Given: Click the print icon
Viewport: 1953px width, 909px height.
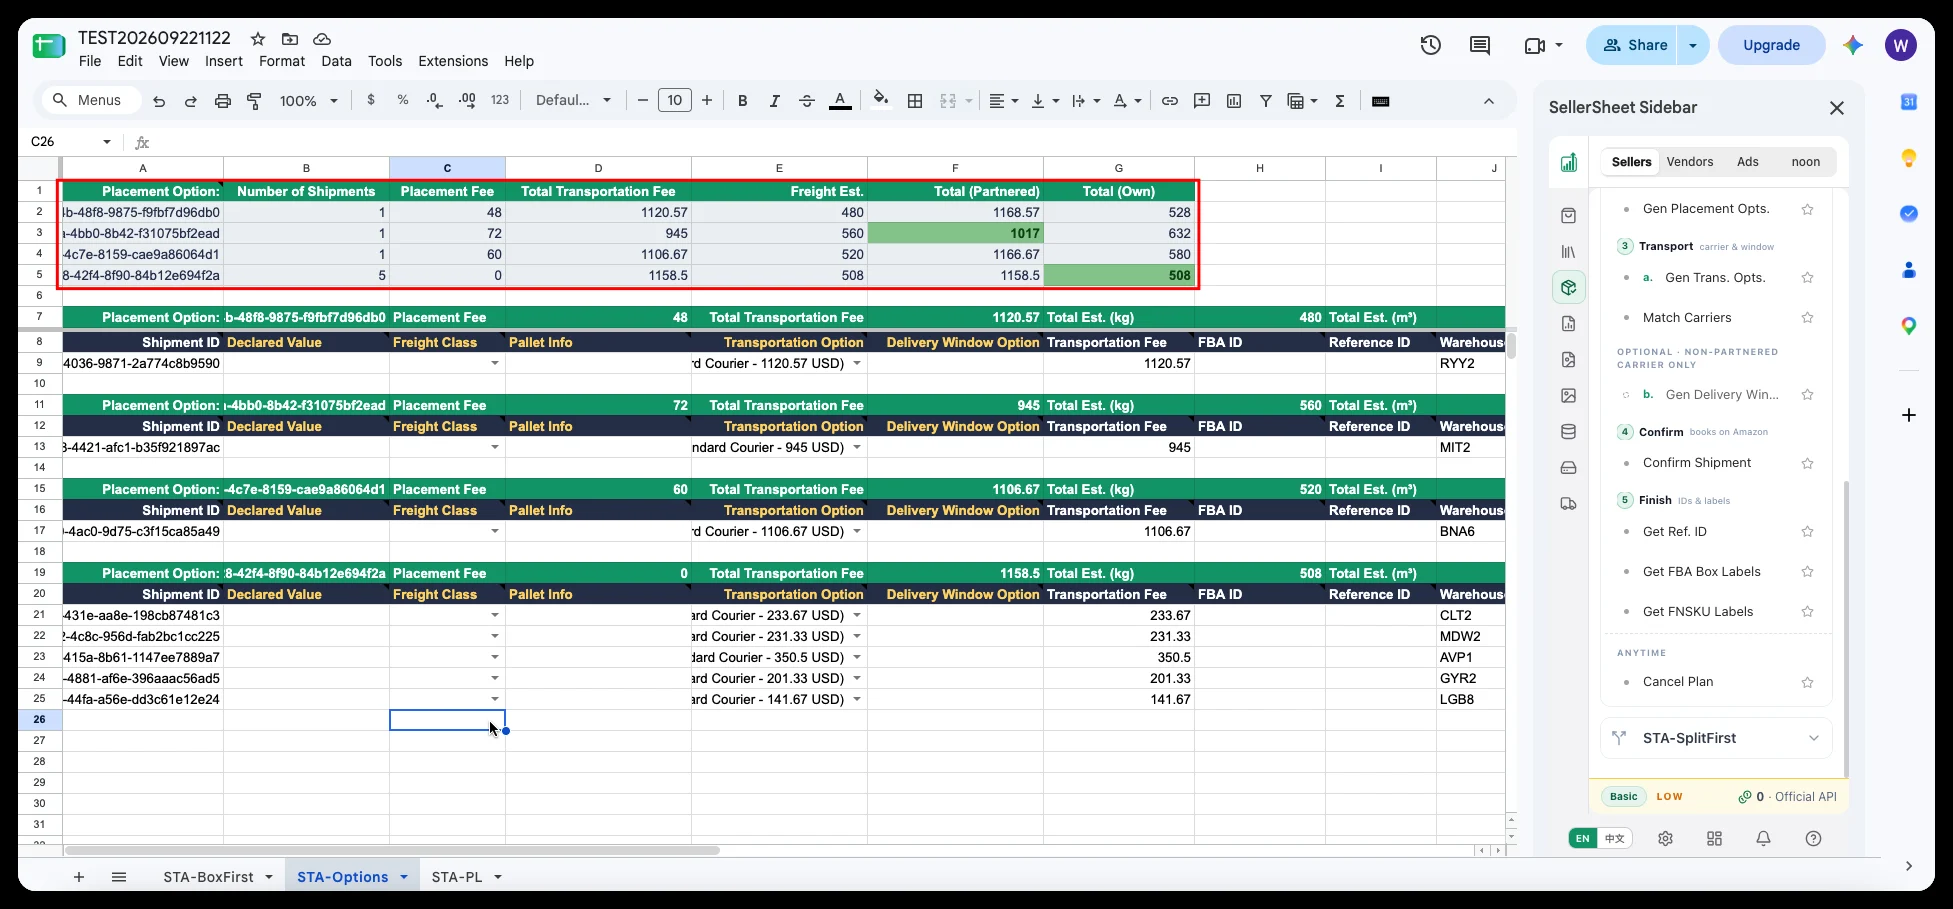Looking at the screenshot, I should [223, 101].
